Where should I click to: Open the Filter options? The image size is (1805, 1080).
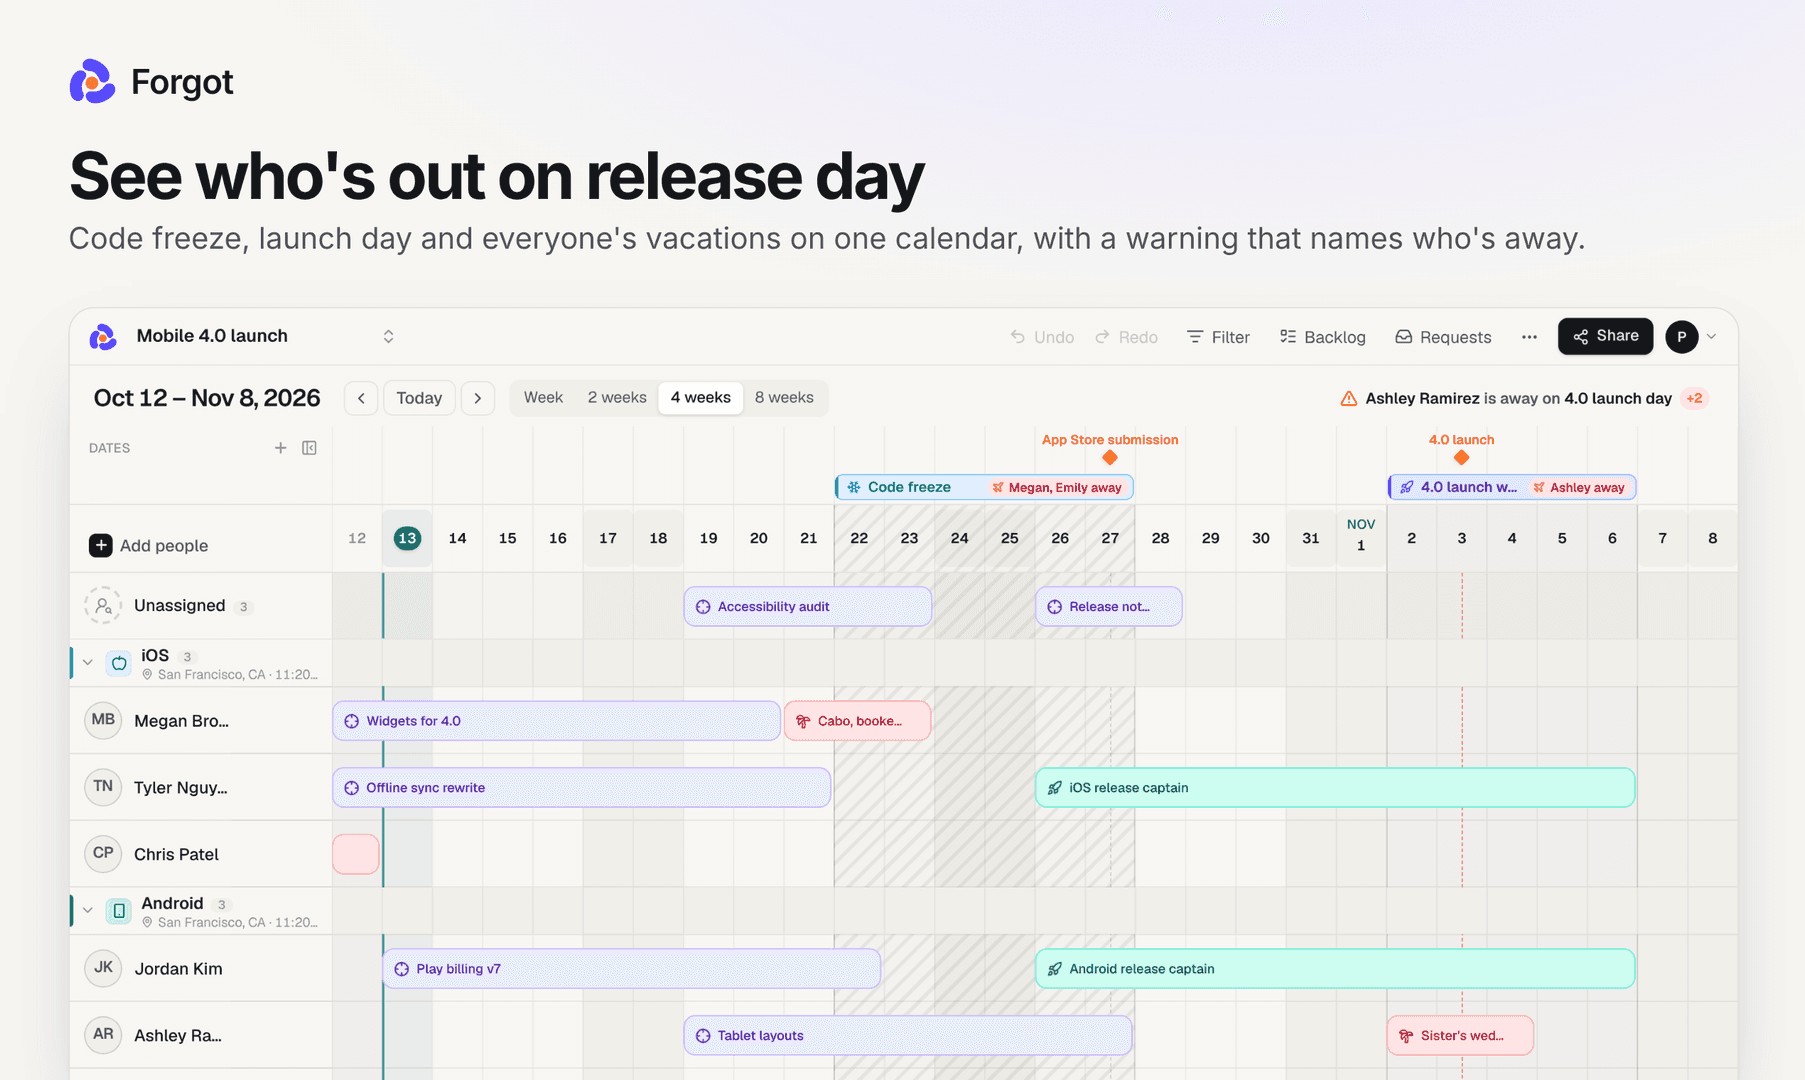[x=1218, y=337]
